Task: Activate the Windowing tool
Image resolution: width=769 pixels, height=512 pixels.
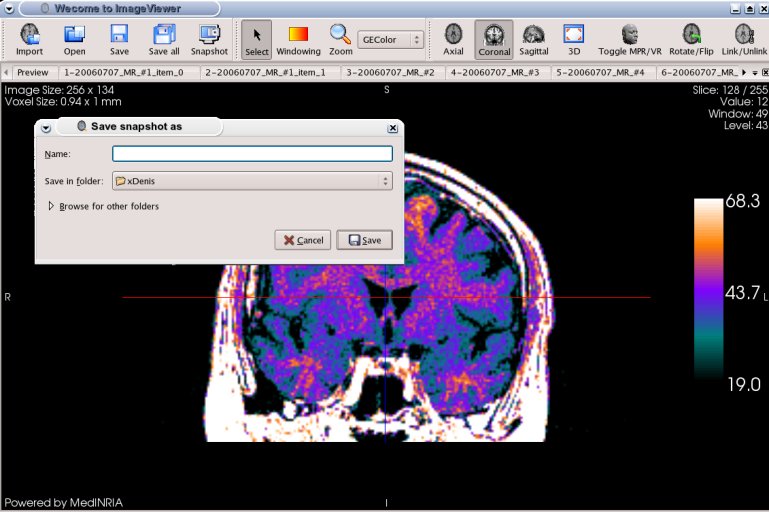Action: click(298, 39)
